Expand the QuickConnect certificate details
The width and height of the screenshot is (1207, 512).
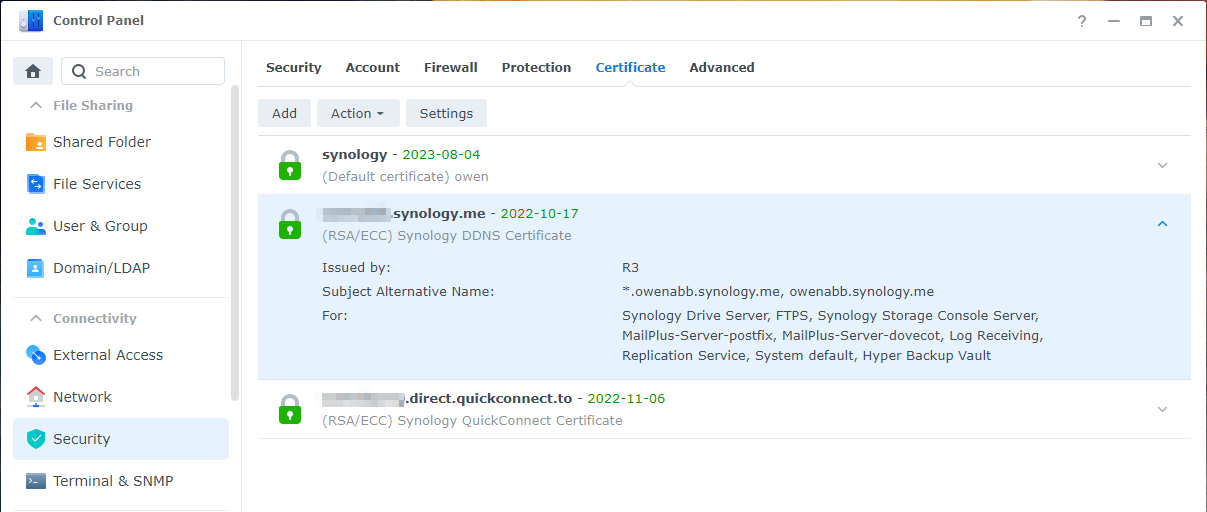(1162, 409)
